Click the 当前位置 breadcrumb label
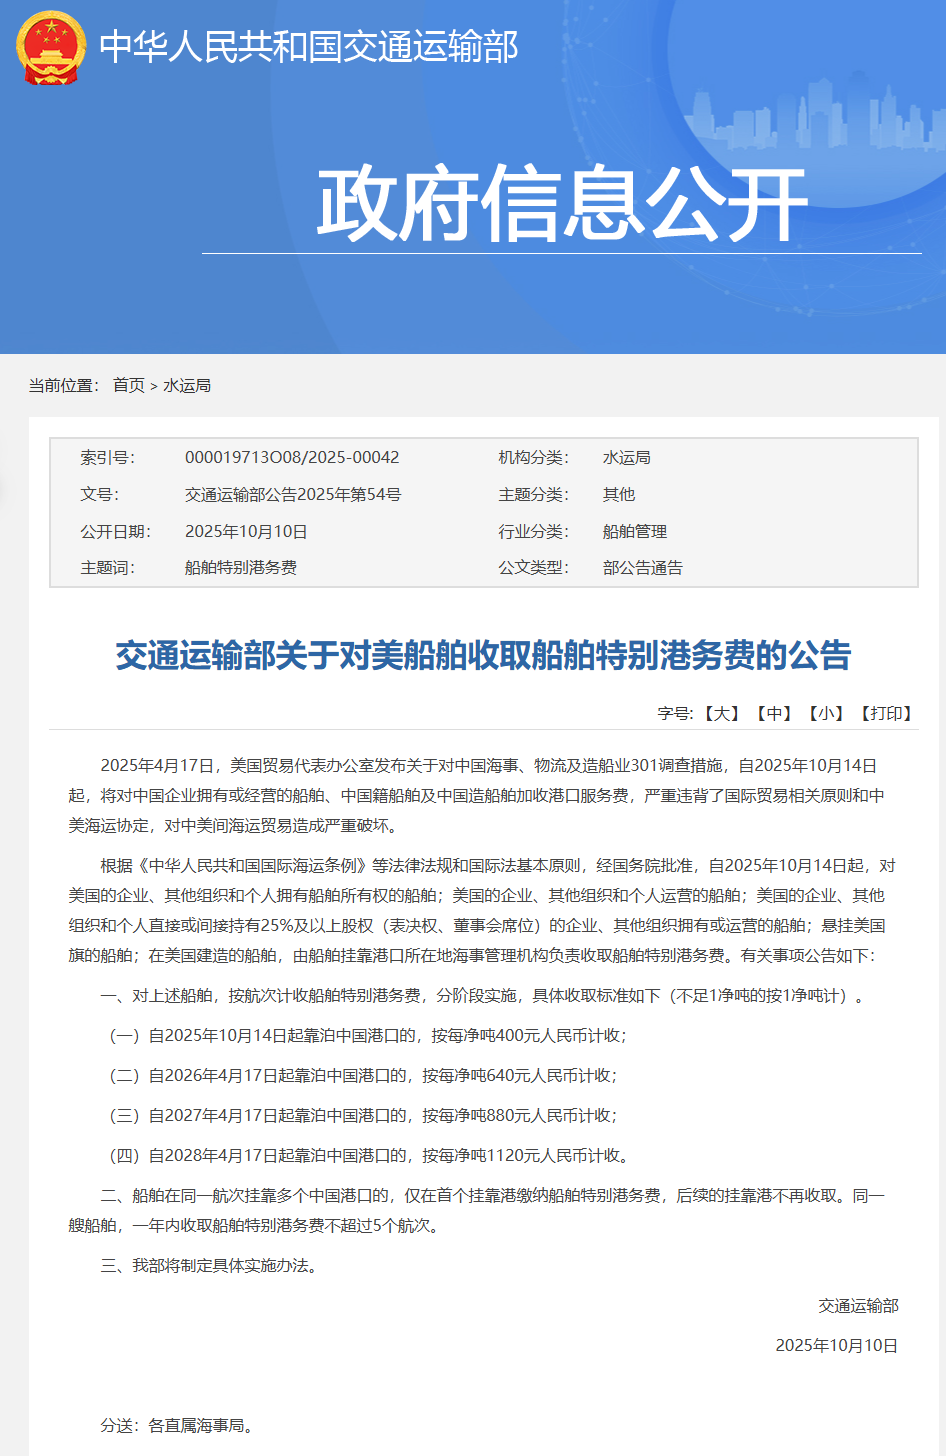Image resolution: width=946 pixels, height=1456 pixels. pyautogui.click(x=63, y=384)
